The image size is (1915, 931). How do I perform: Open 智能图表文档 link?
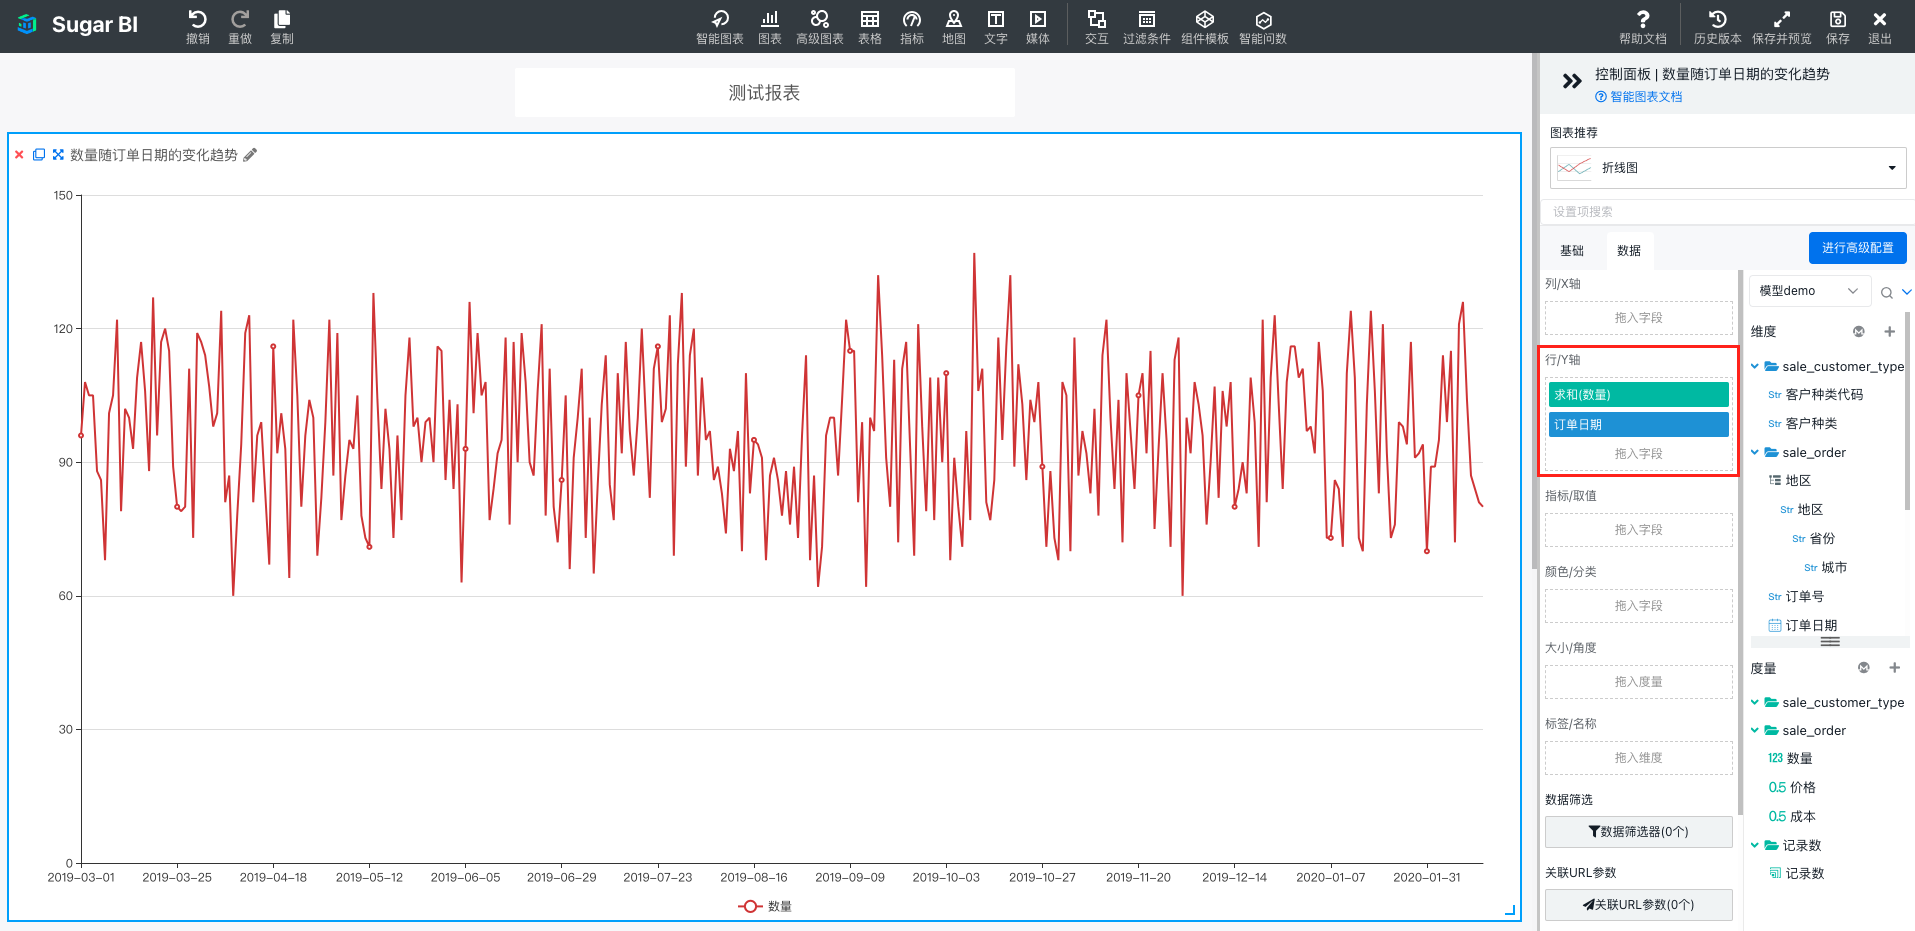point(1638,97)
